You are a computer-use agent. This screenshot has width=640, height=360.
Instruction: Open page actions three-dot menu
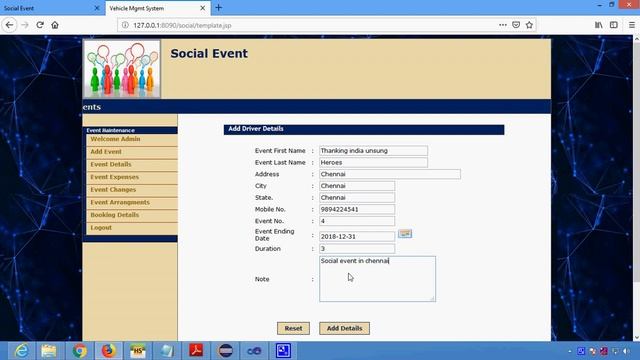503,25
